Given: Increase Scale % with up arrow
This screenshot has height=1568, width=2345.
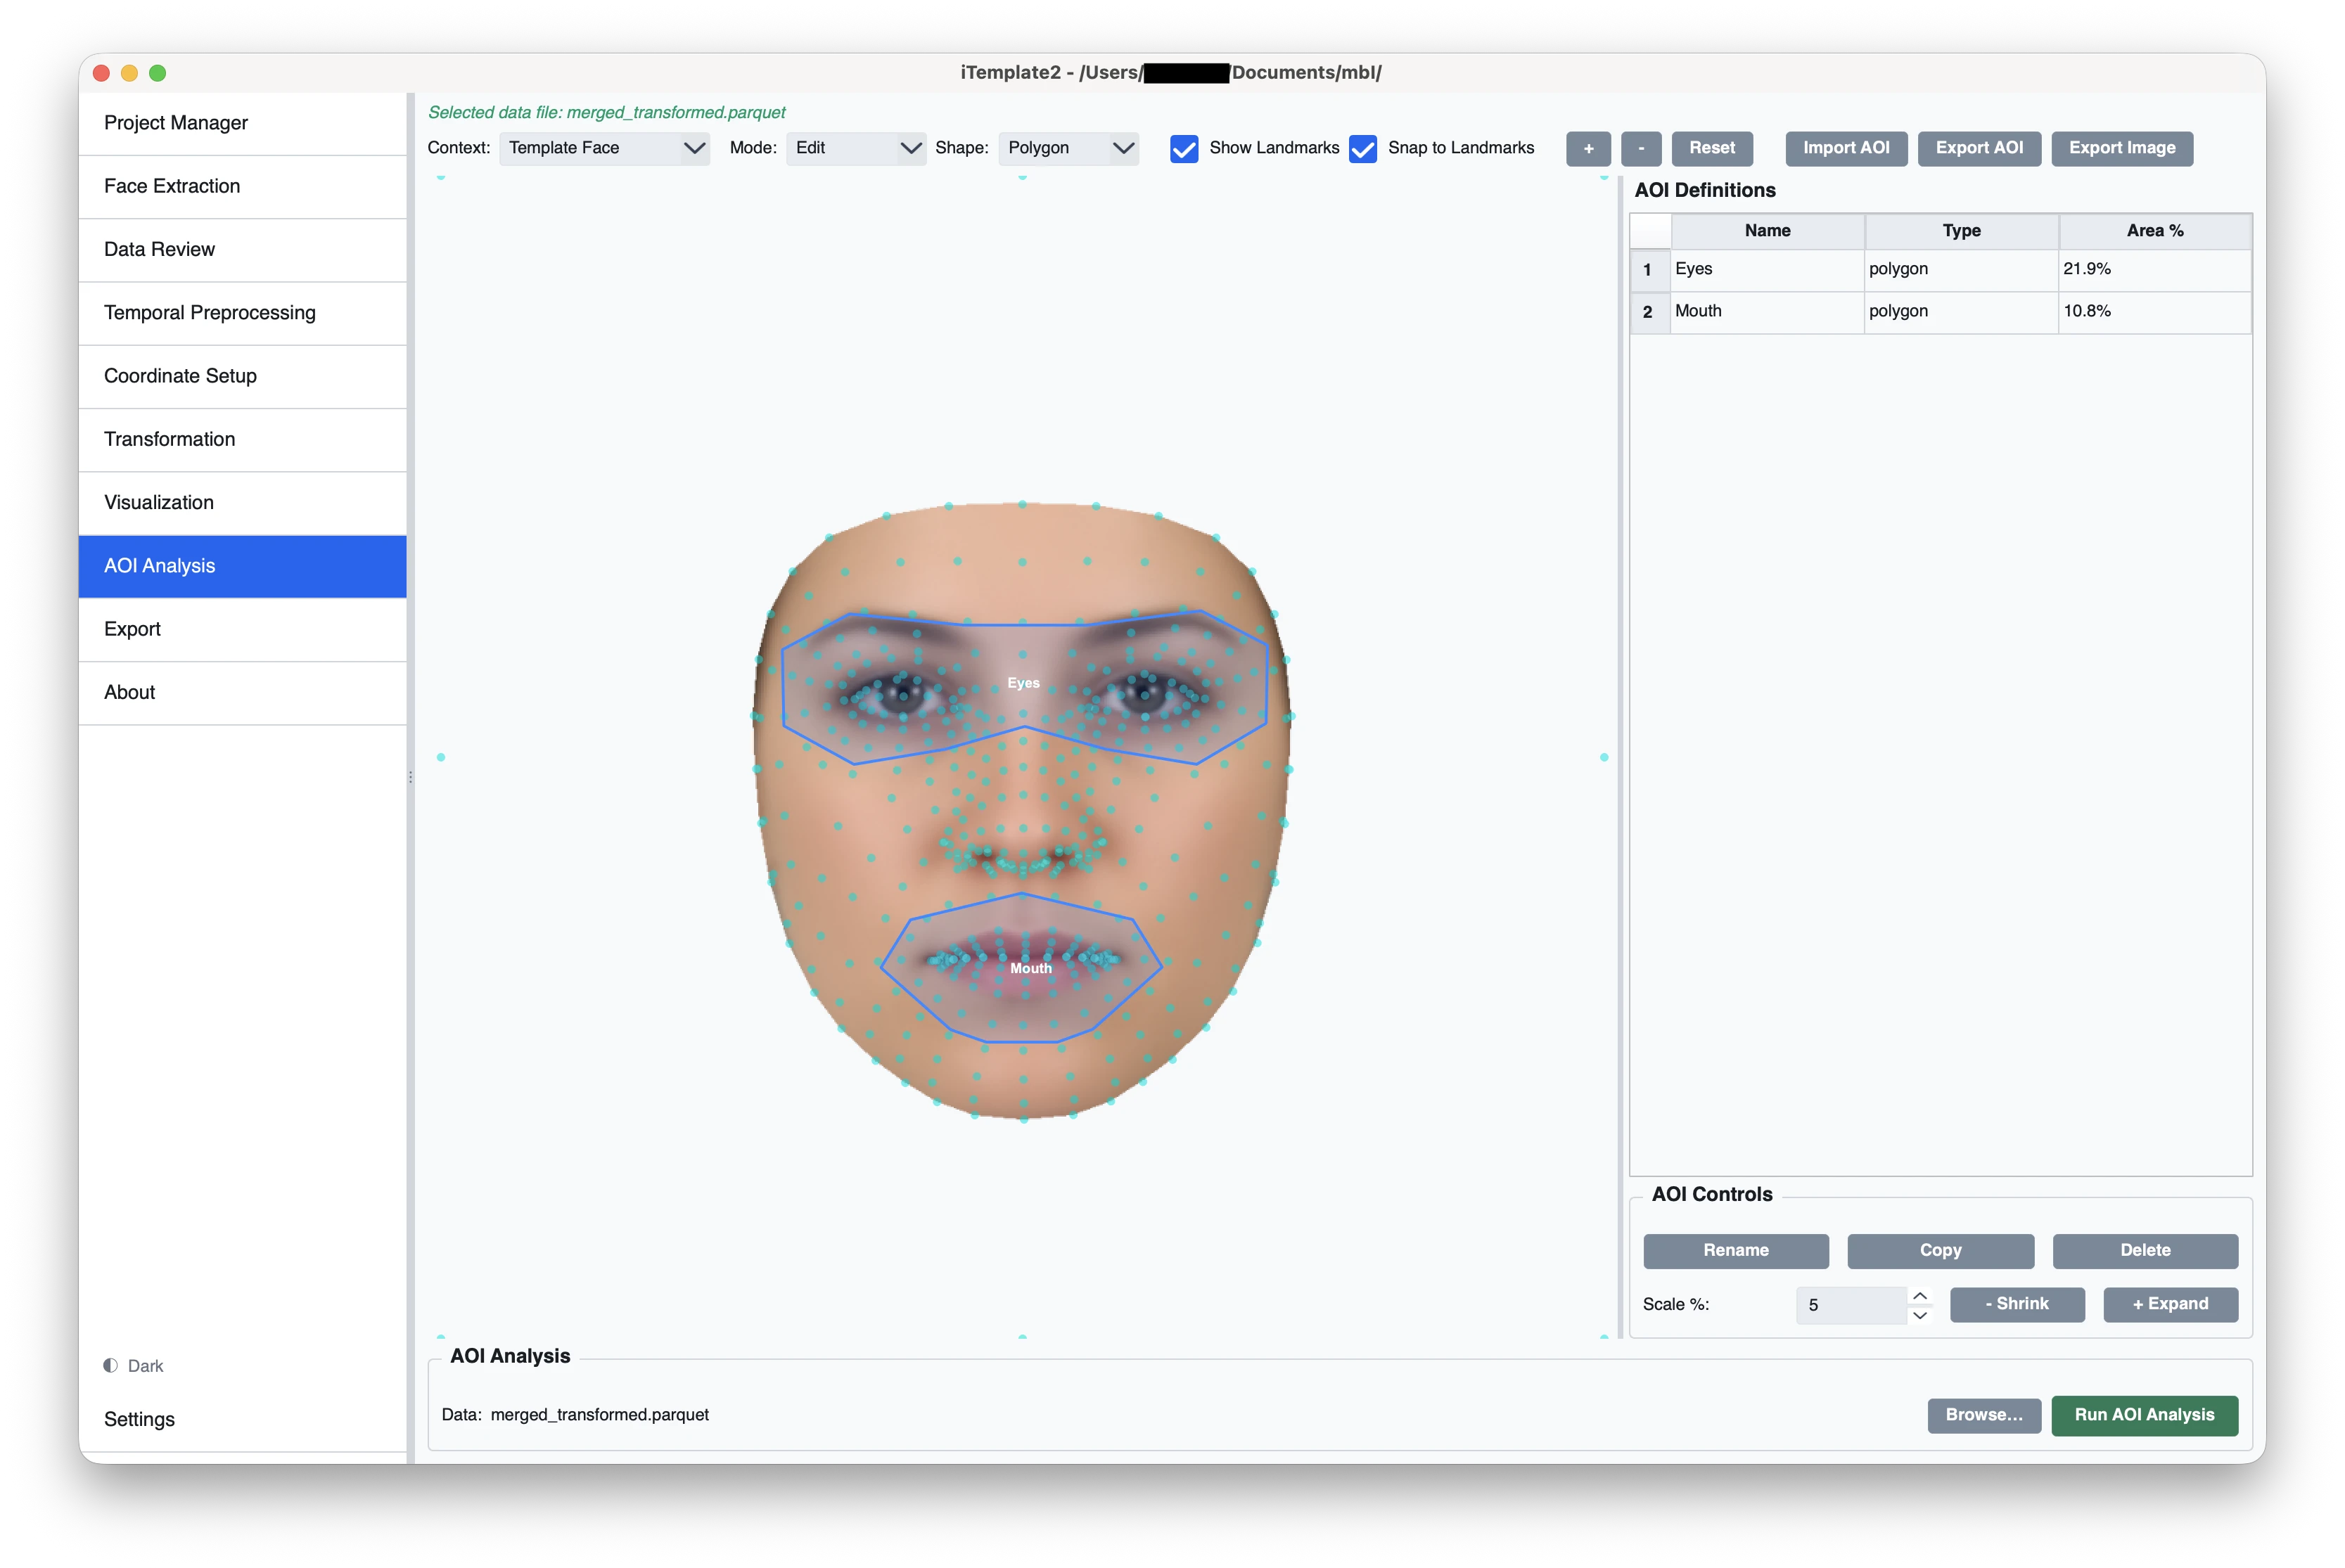Looking at the screenshot, I should 1919,1295.
